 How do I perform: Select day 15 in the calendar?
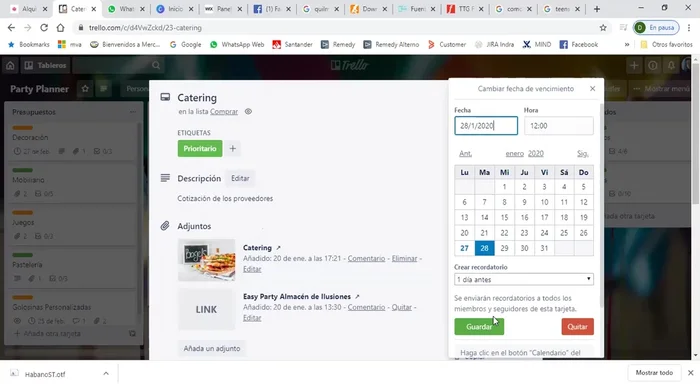point(504,217)
